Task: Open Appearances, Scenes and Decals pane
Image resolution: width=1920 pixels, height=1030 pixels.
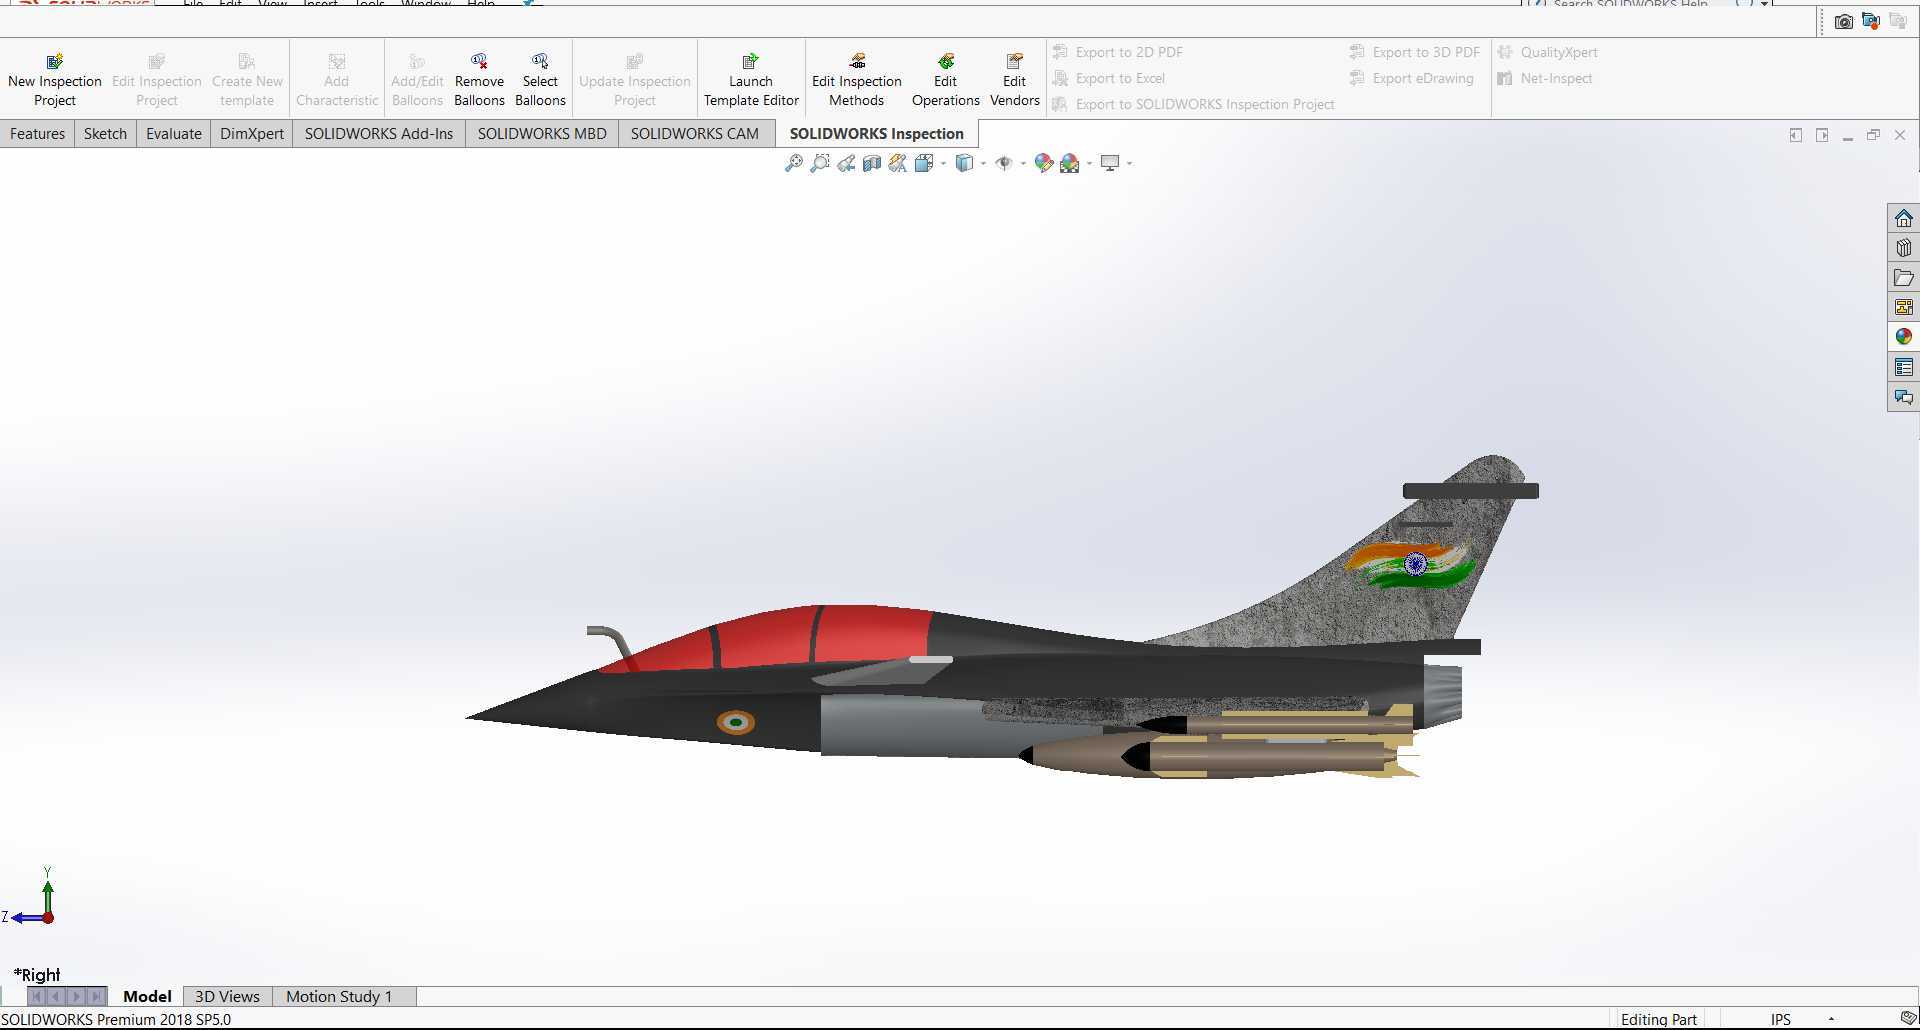Action: pyautogui.click(x=1903, y=337)
